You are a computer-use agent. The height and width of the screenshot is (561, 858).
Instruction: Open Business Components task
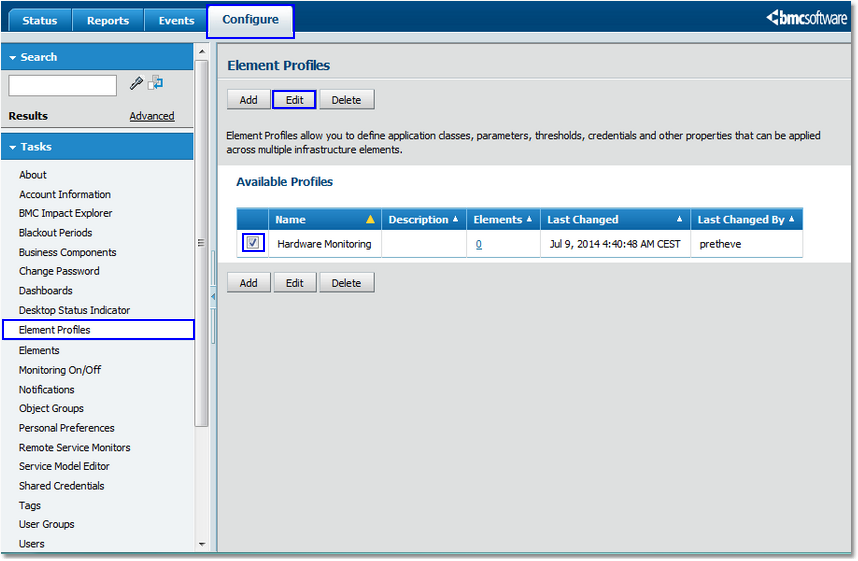[67, 252]
